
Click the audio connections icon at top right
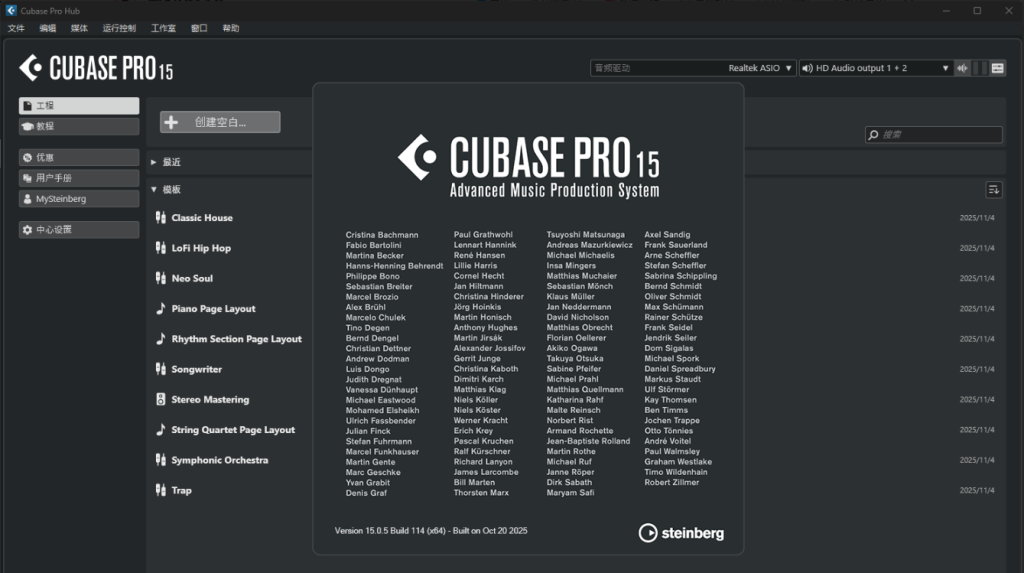pyautogui.click(x=997, y=68)
